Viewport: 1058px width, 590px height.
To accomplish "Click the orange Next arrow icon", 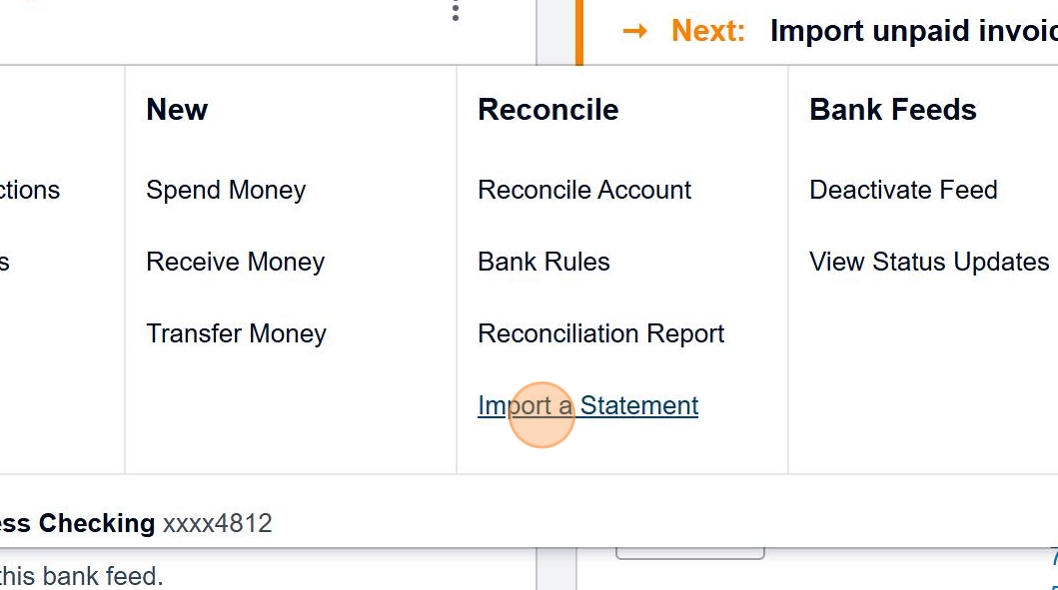I will click(x=634, y=31).
